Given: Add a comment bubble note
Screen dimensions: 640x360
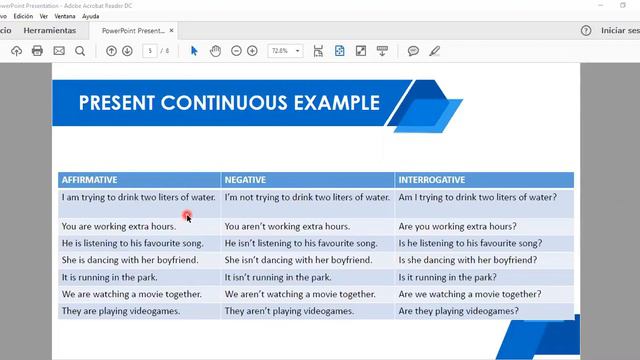Looking at the screenshot, I should click(x=413, y=51).
